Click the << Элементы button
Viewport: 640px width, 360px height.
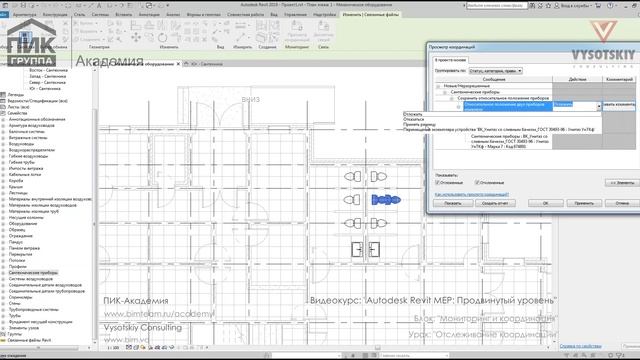[622, 182]
